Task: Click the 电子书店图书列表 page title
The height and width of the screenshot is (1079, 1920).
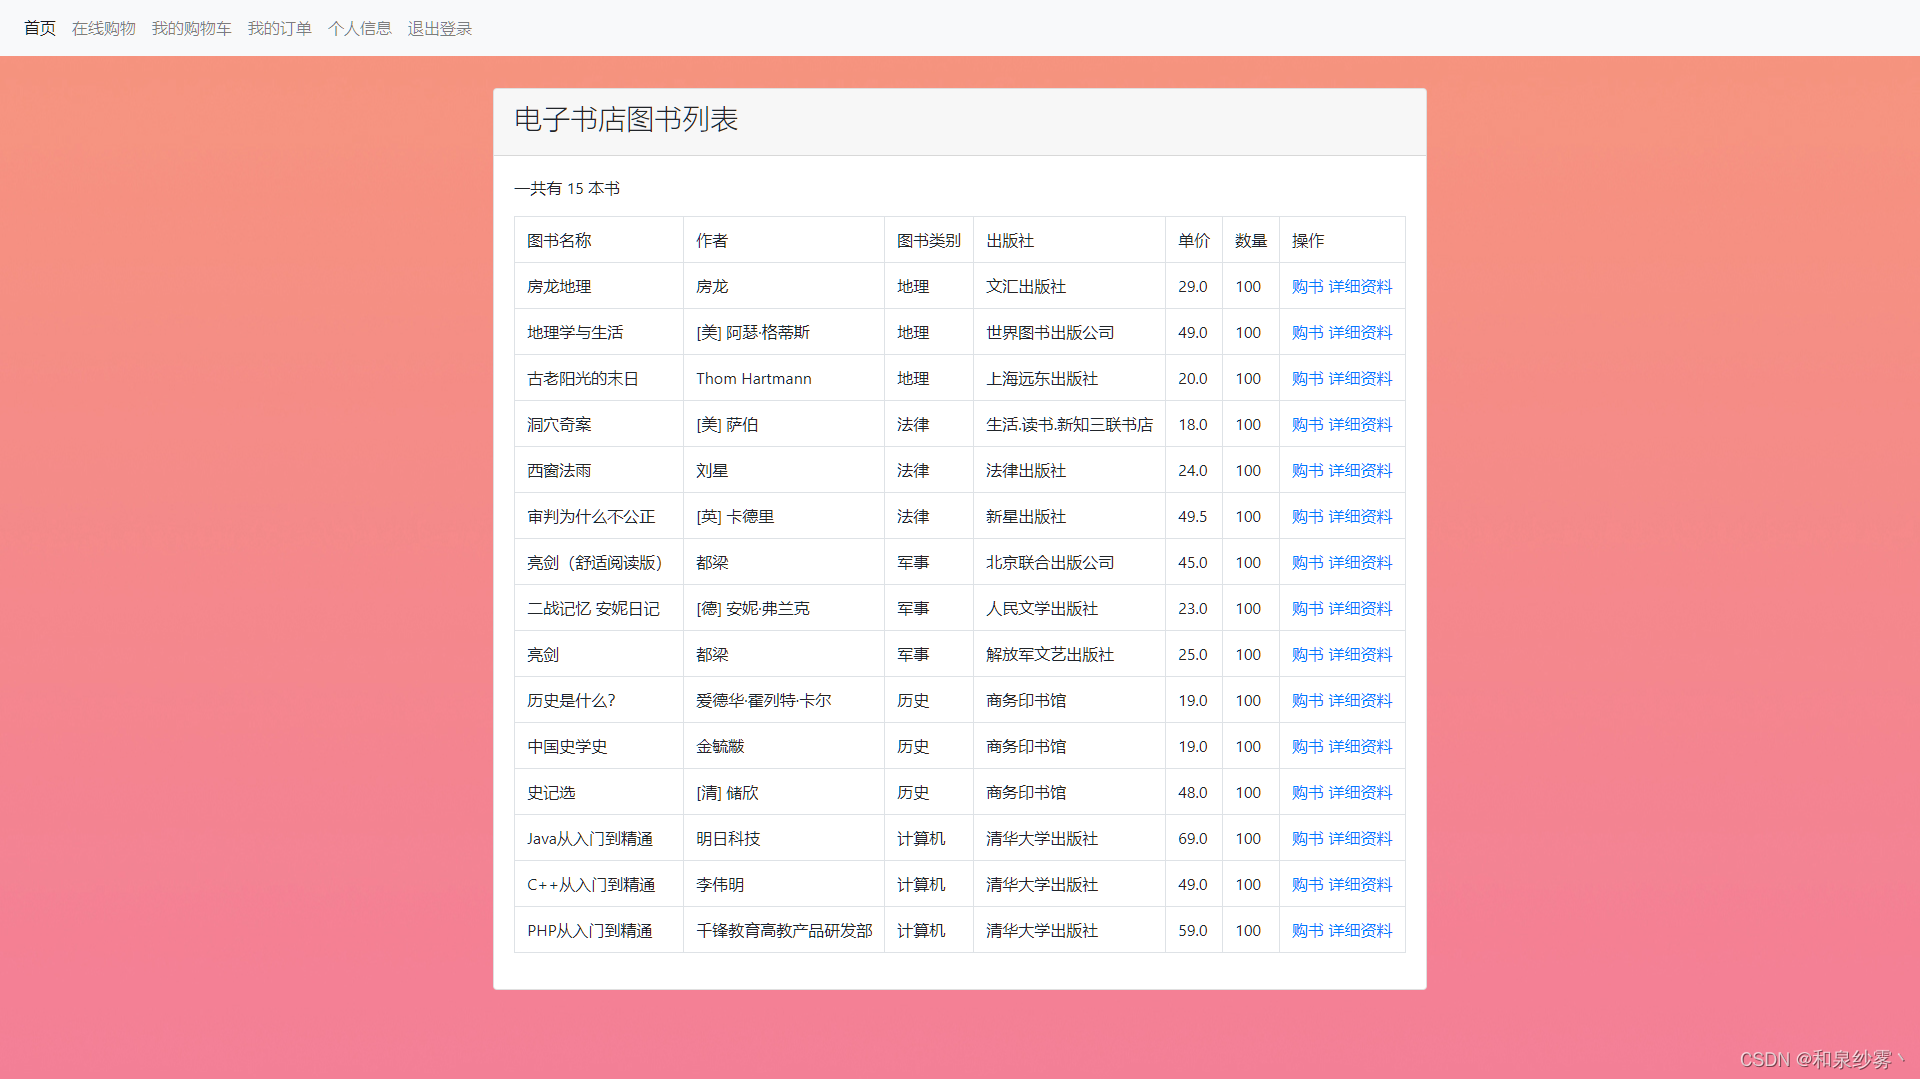Action: 626,119
